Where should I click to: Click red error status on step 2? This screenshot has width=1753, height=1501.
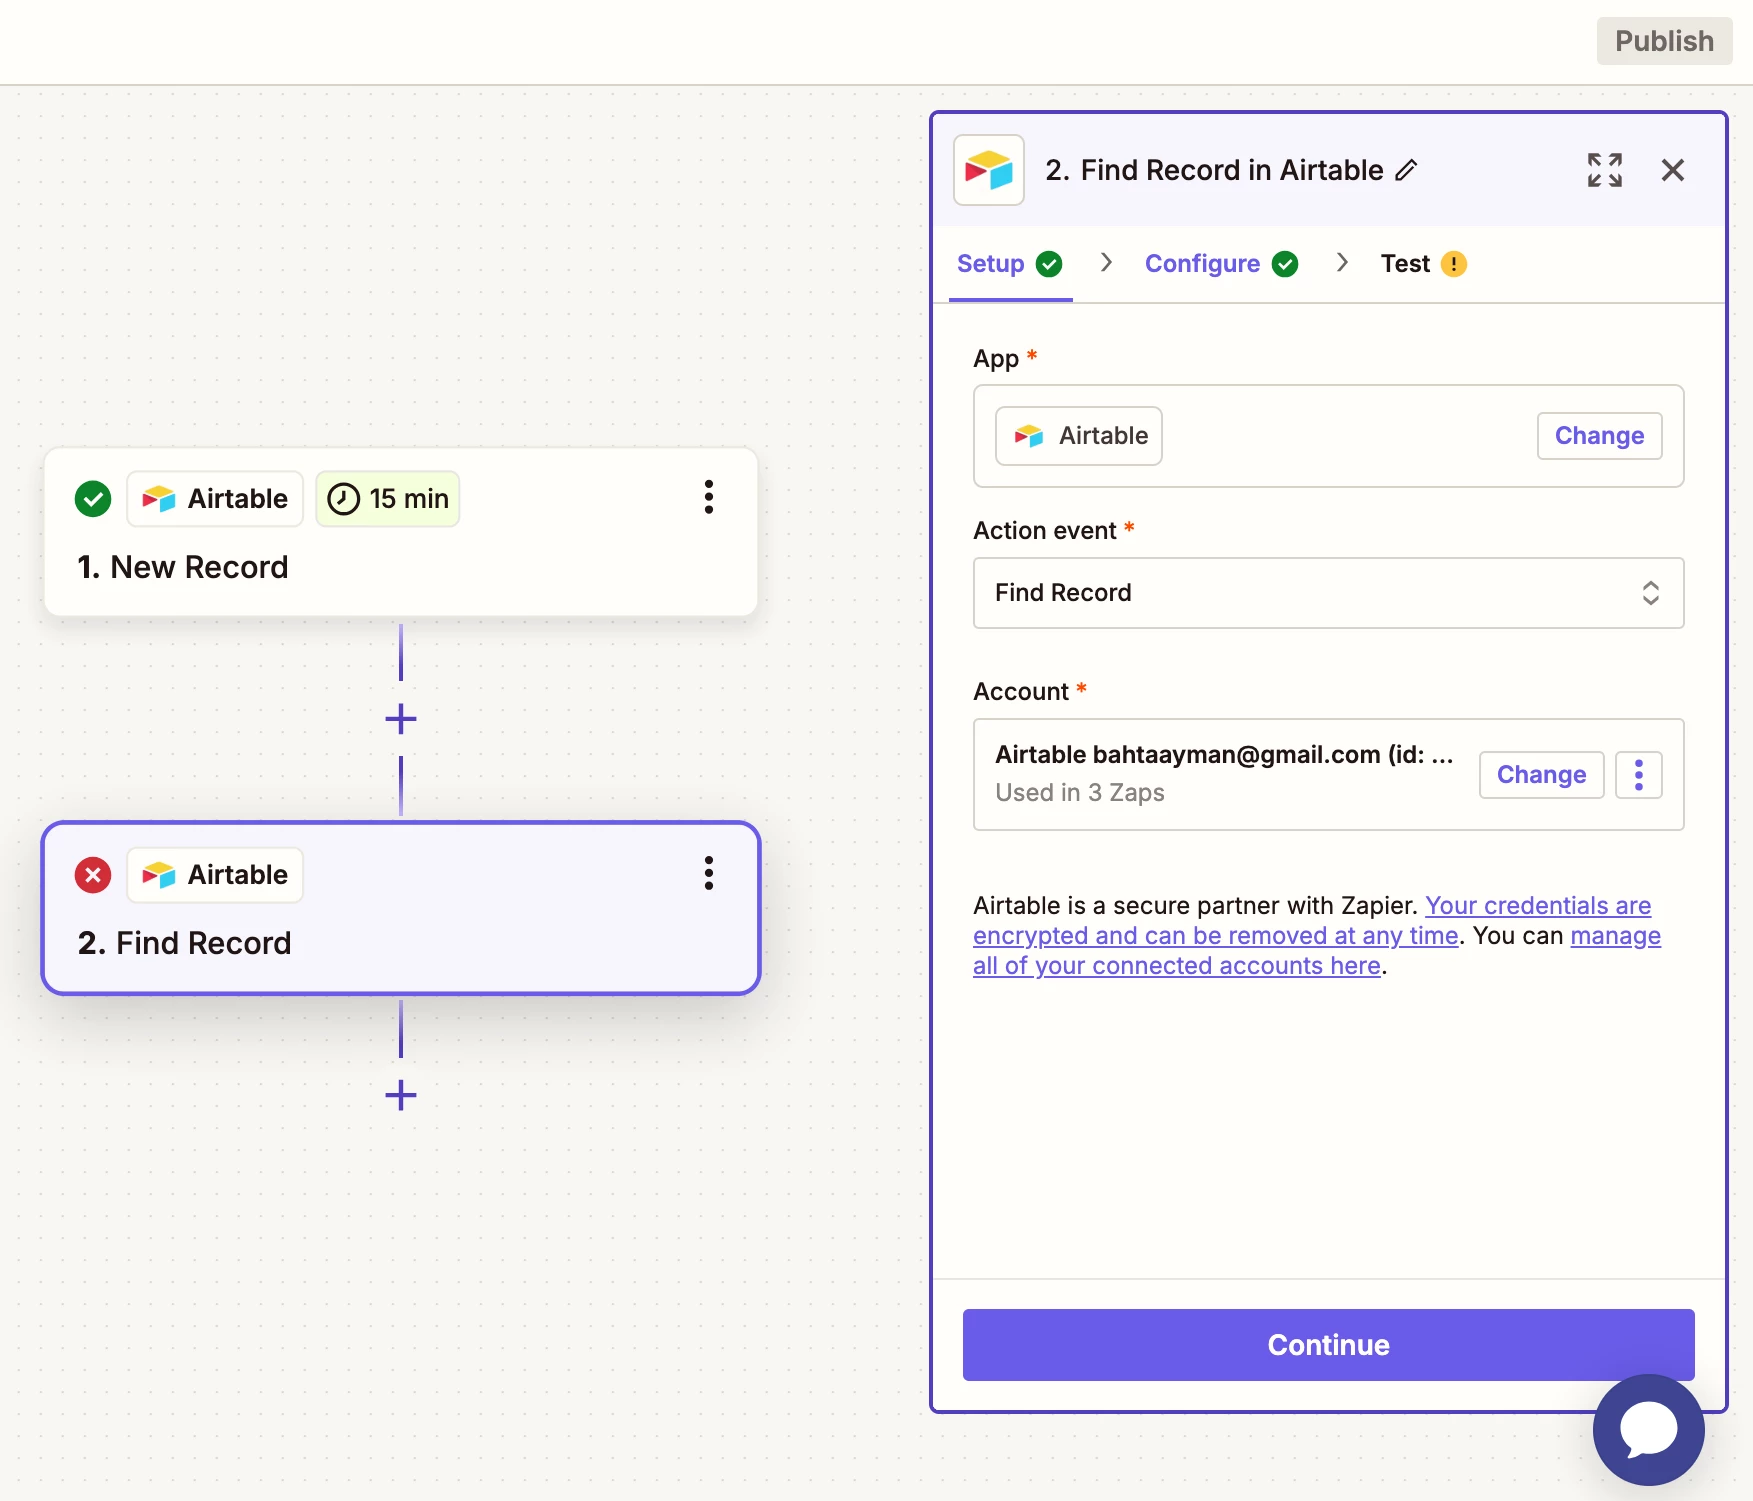pos(93,875)
